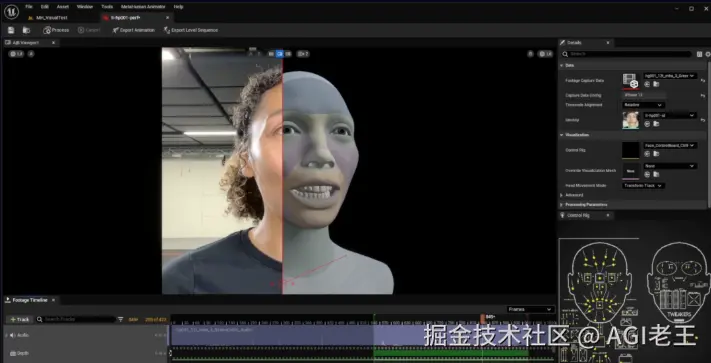Click the Process button
The width and height of the screenshot is (711, 363).
tap(56, 30)
